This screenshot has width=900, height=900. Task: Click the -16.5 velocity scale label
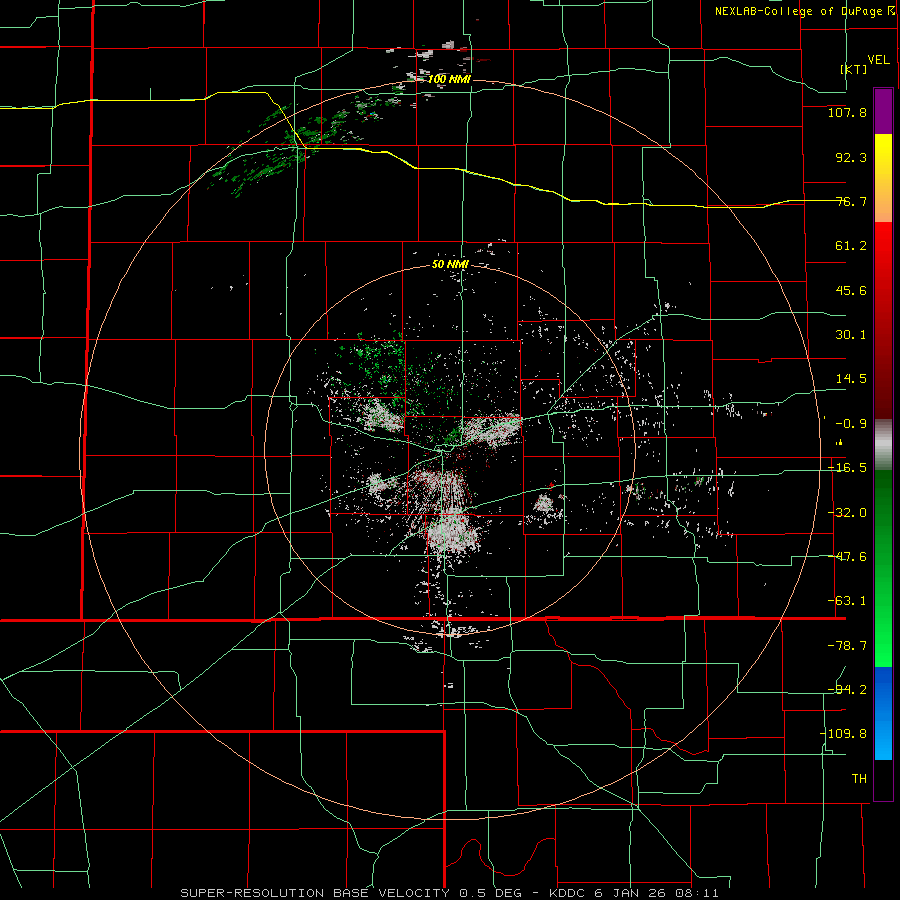click(847, 468)
